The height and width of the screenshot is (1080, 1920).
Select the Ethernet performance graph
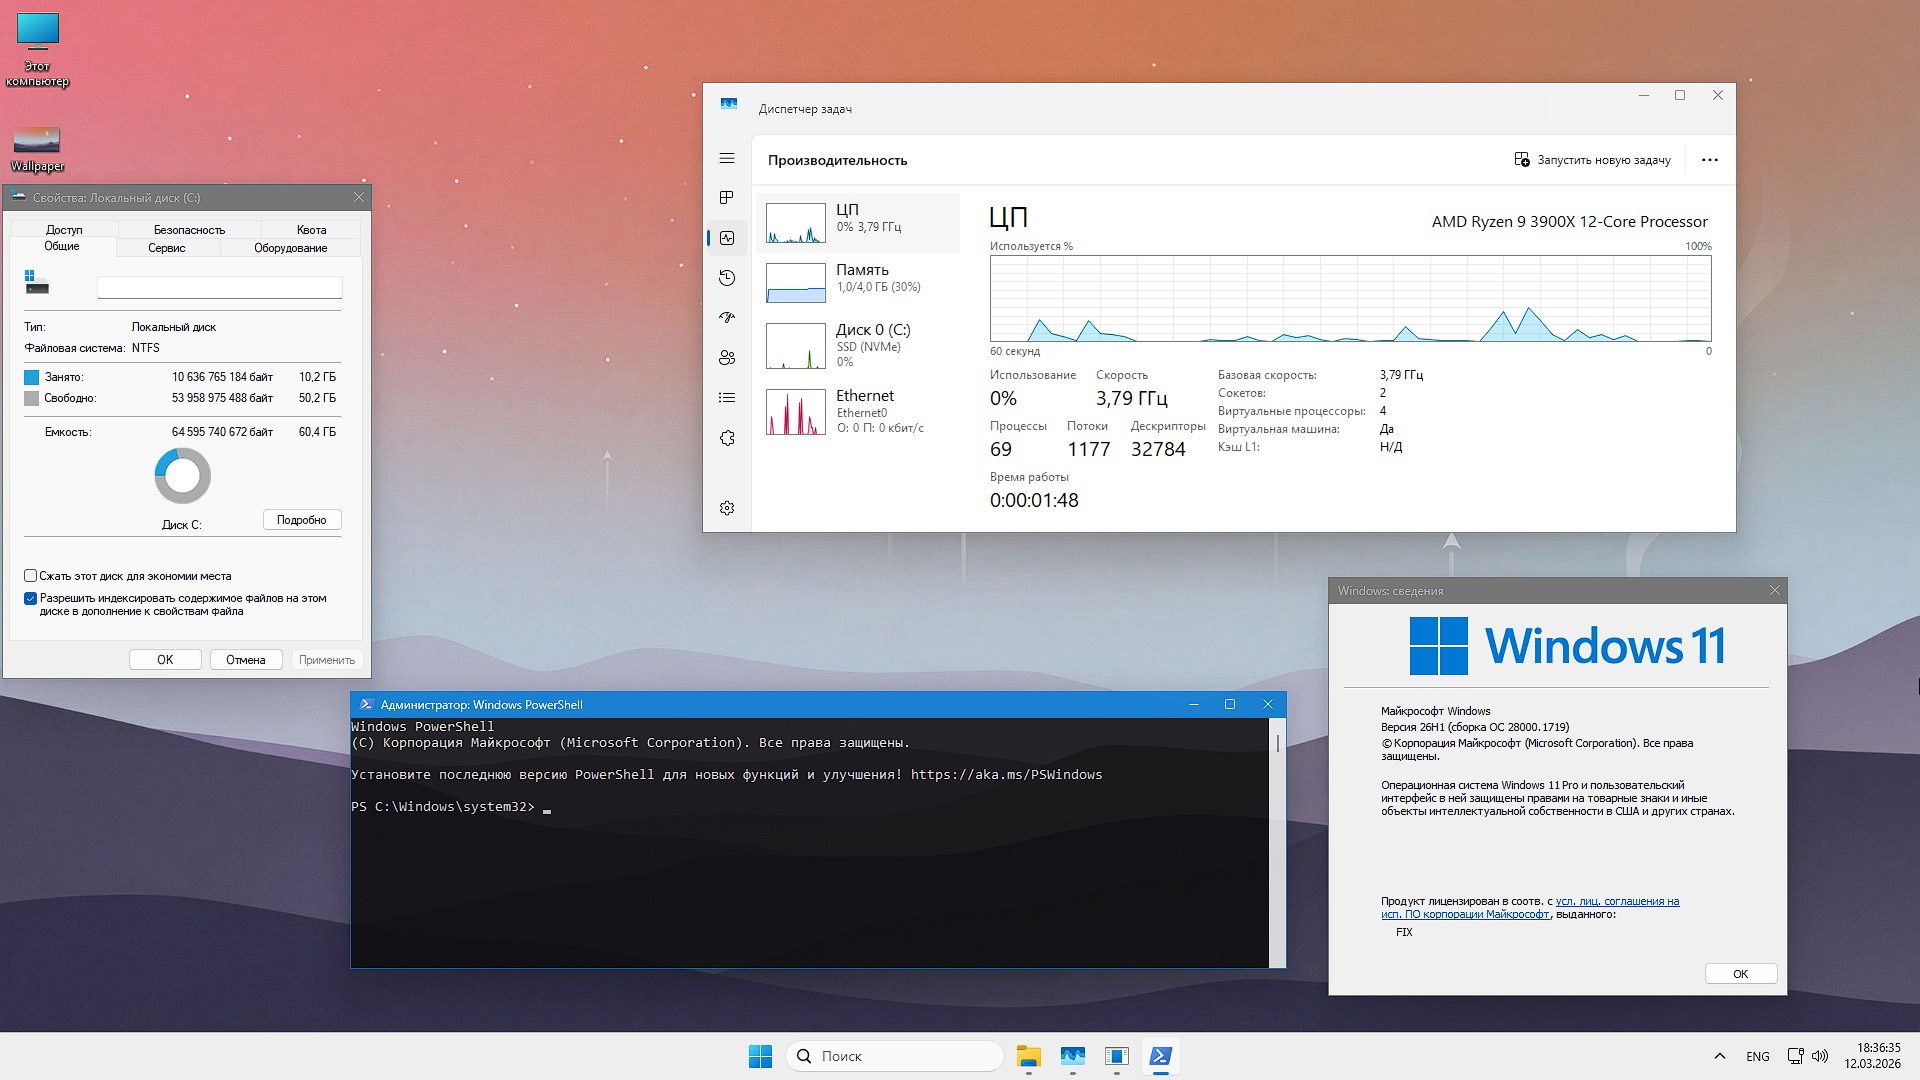(860, 411)
